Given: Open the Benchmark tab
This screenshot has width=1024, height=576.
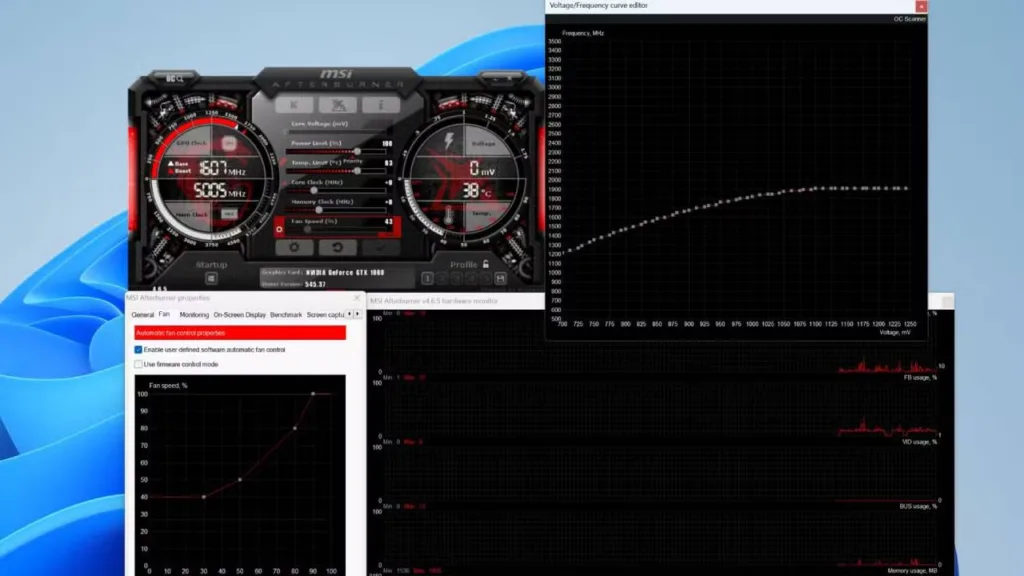Looking at the screenshot, I should click(x=286, y=315).
